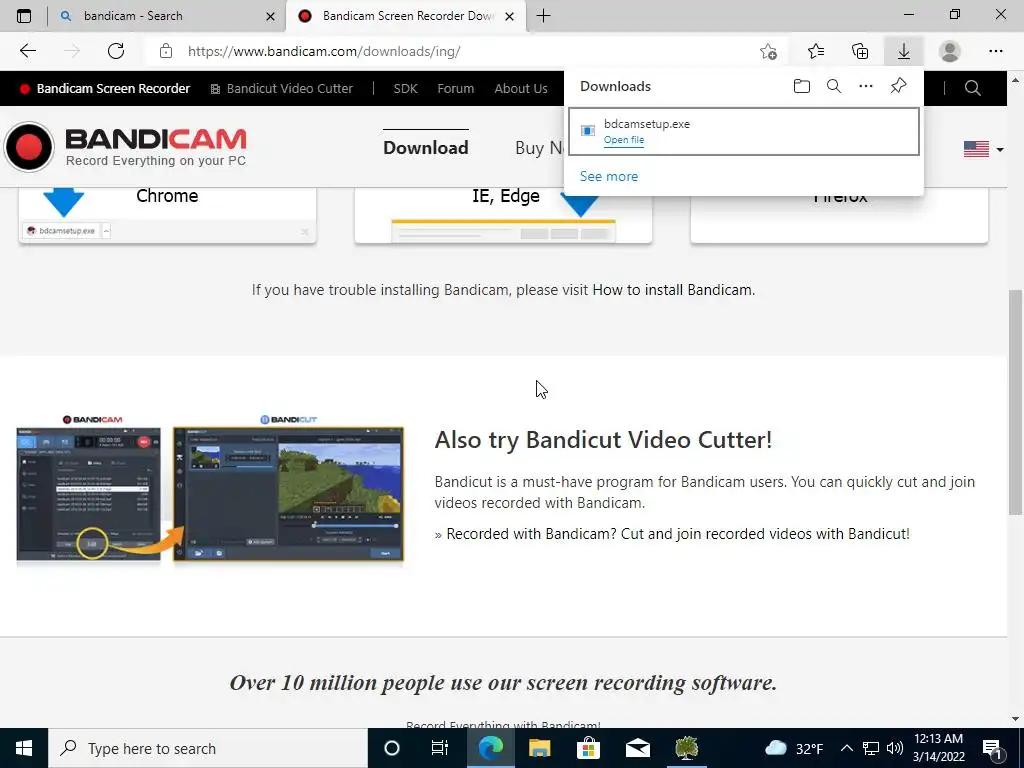Screen dimensions: 1024x768
Task: Open the Collections panel
Action: 860,51
